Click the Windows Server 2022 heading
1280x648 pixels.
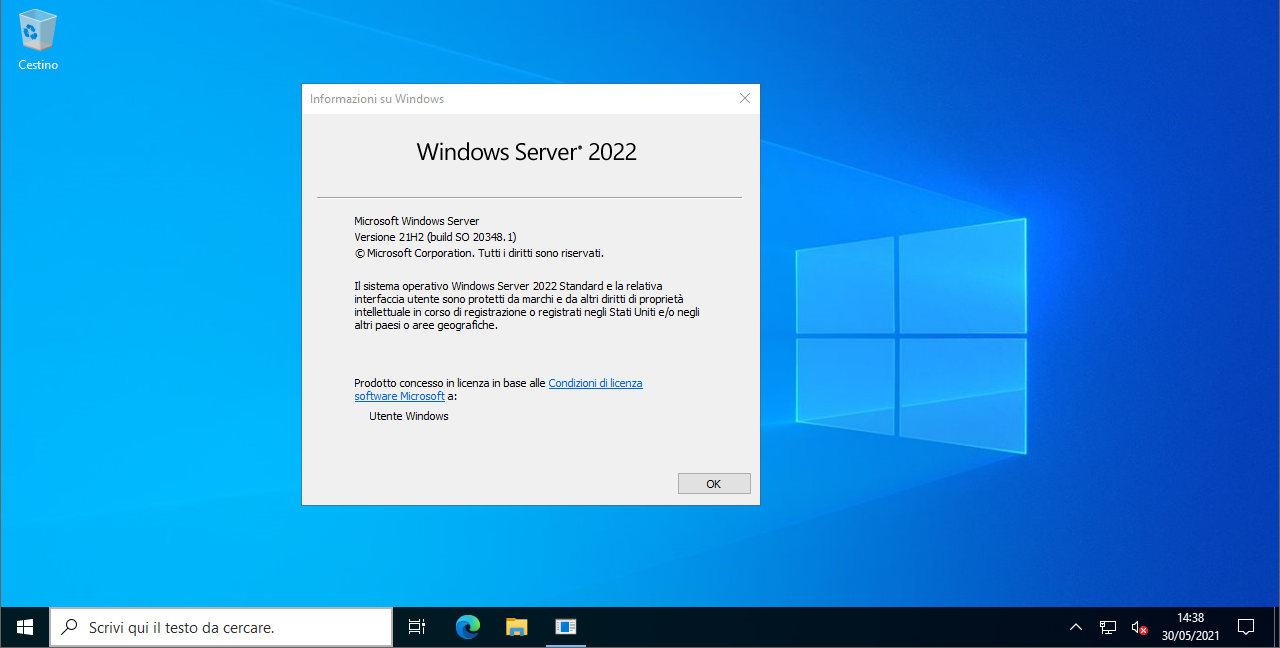pos(526,152)
